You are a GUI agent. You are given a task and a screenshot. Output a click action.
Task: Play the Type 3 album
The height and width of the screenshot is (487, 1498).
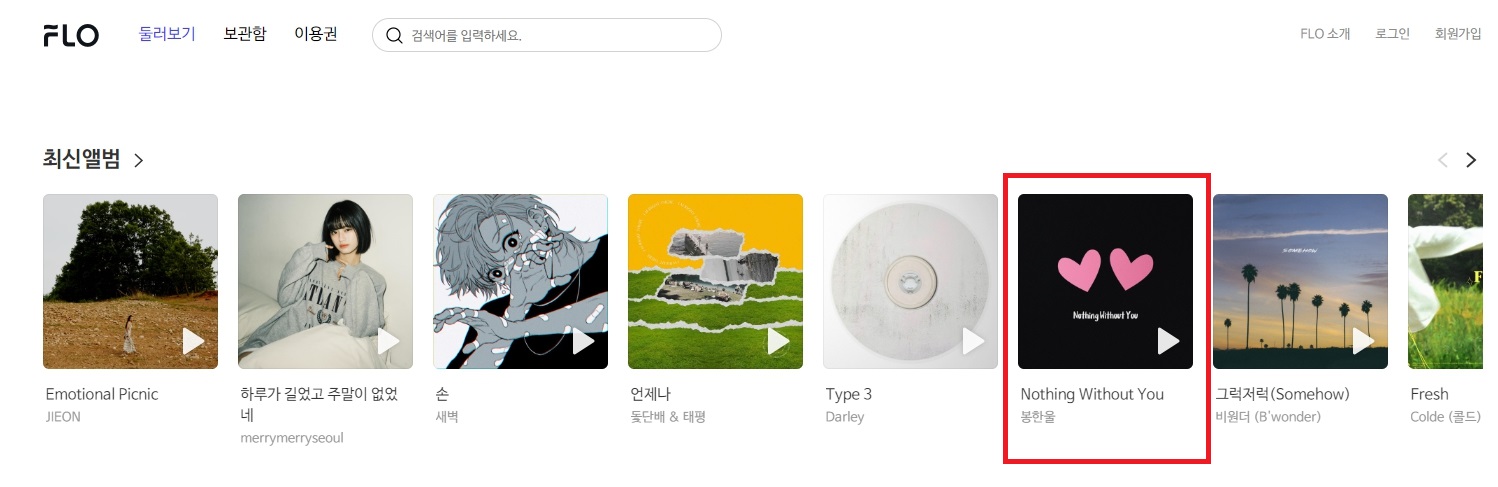(974, 341)
